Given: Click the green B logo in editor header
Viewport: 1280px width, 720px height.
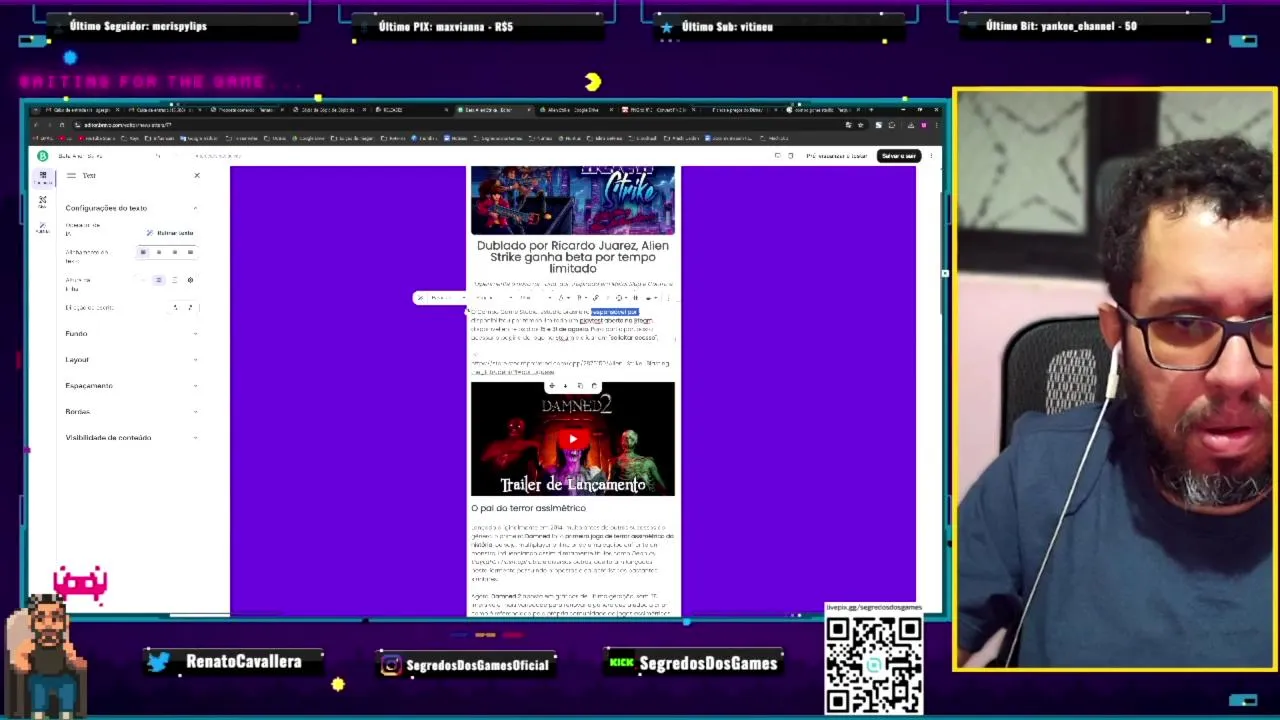Looking at the screenshot, I should coord(42,156).
